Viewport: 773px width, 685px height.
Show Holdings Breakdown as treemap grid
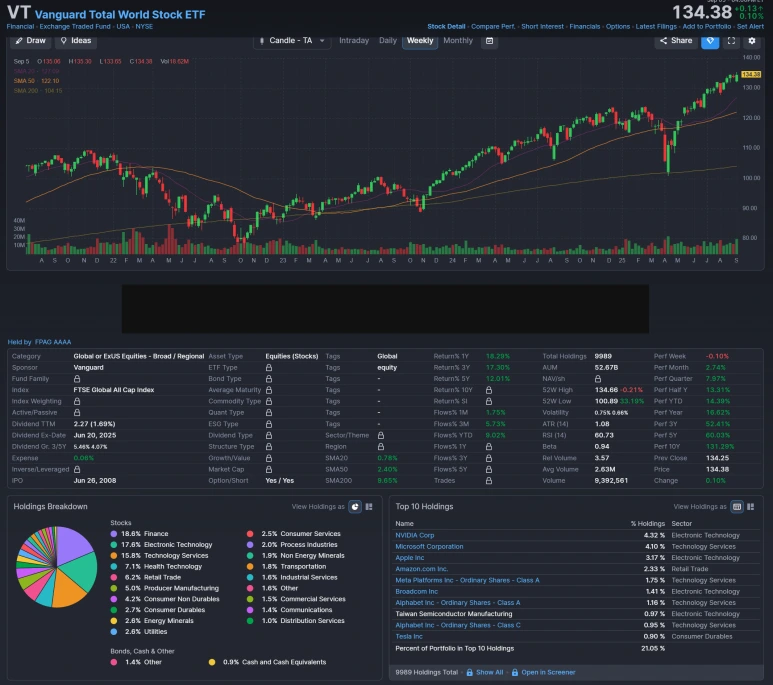pyautogui.click(x=369, y=507)
